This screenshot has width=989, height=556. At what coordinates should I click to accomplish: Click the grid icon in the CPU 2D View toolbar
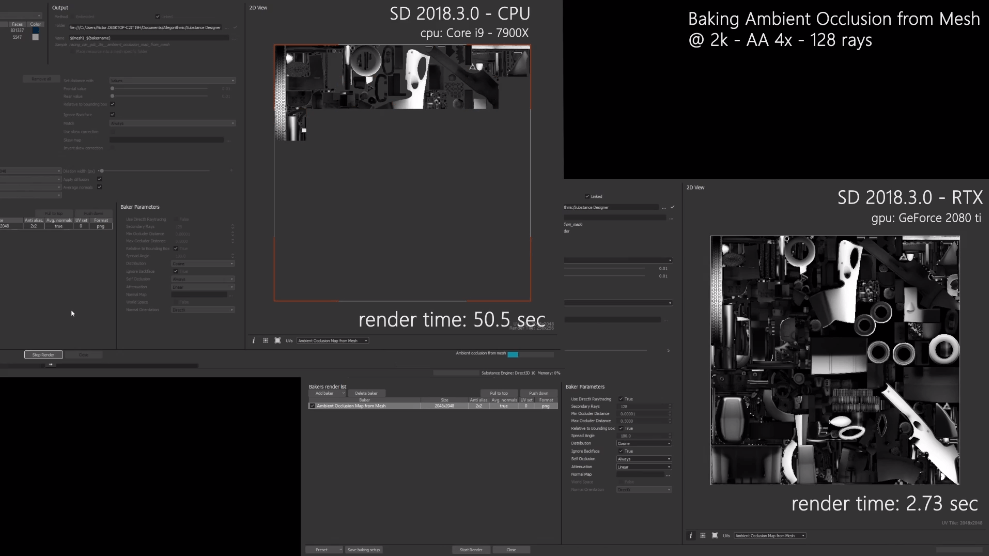pos(266,340)
